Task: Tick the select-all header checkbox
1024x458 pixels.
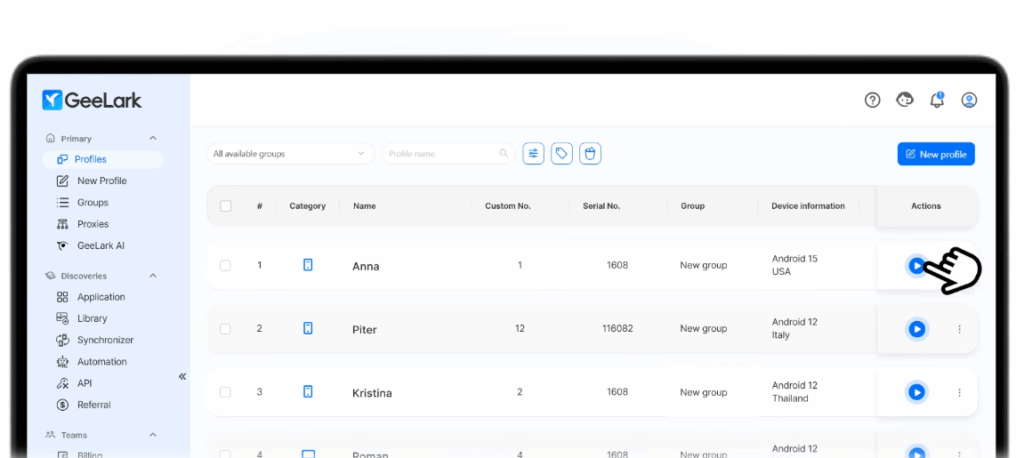Action: click(x=225, y=206)
